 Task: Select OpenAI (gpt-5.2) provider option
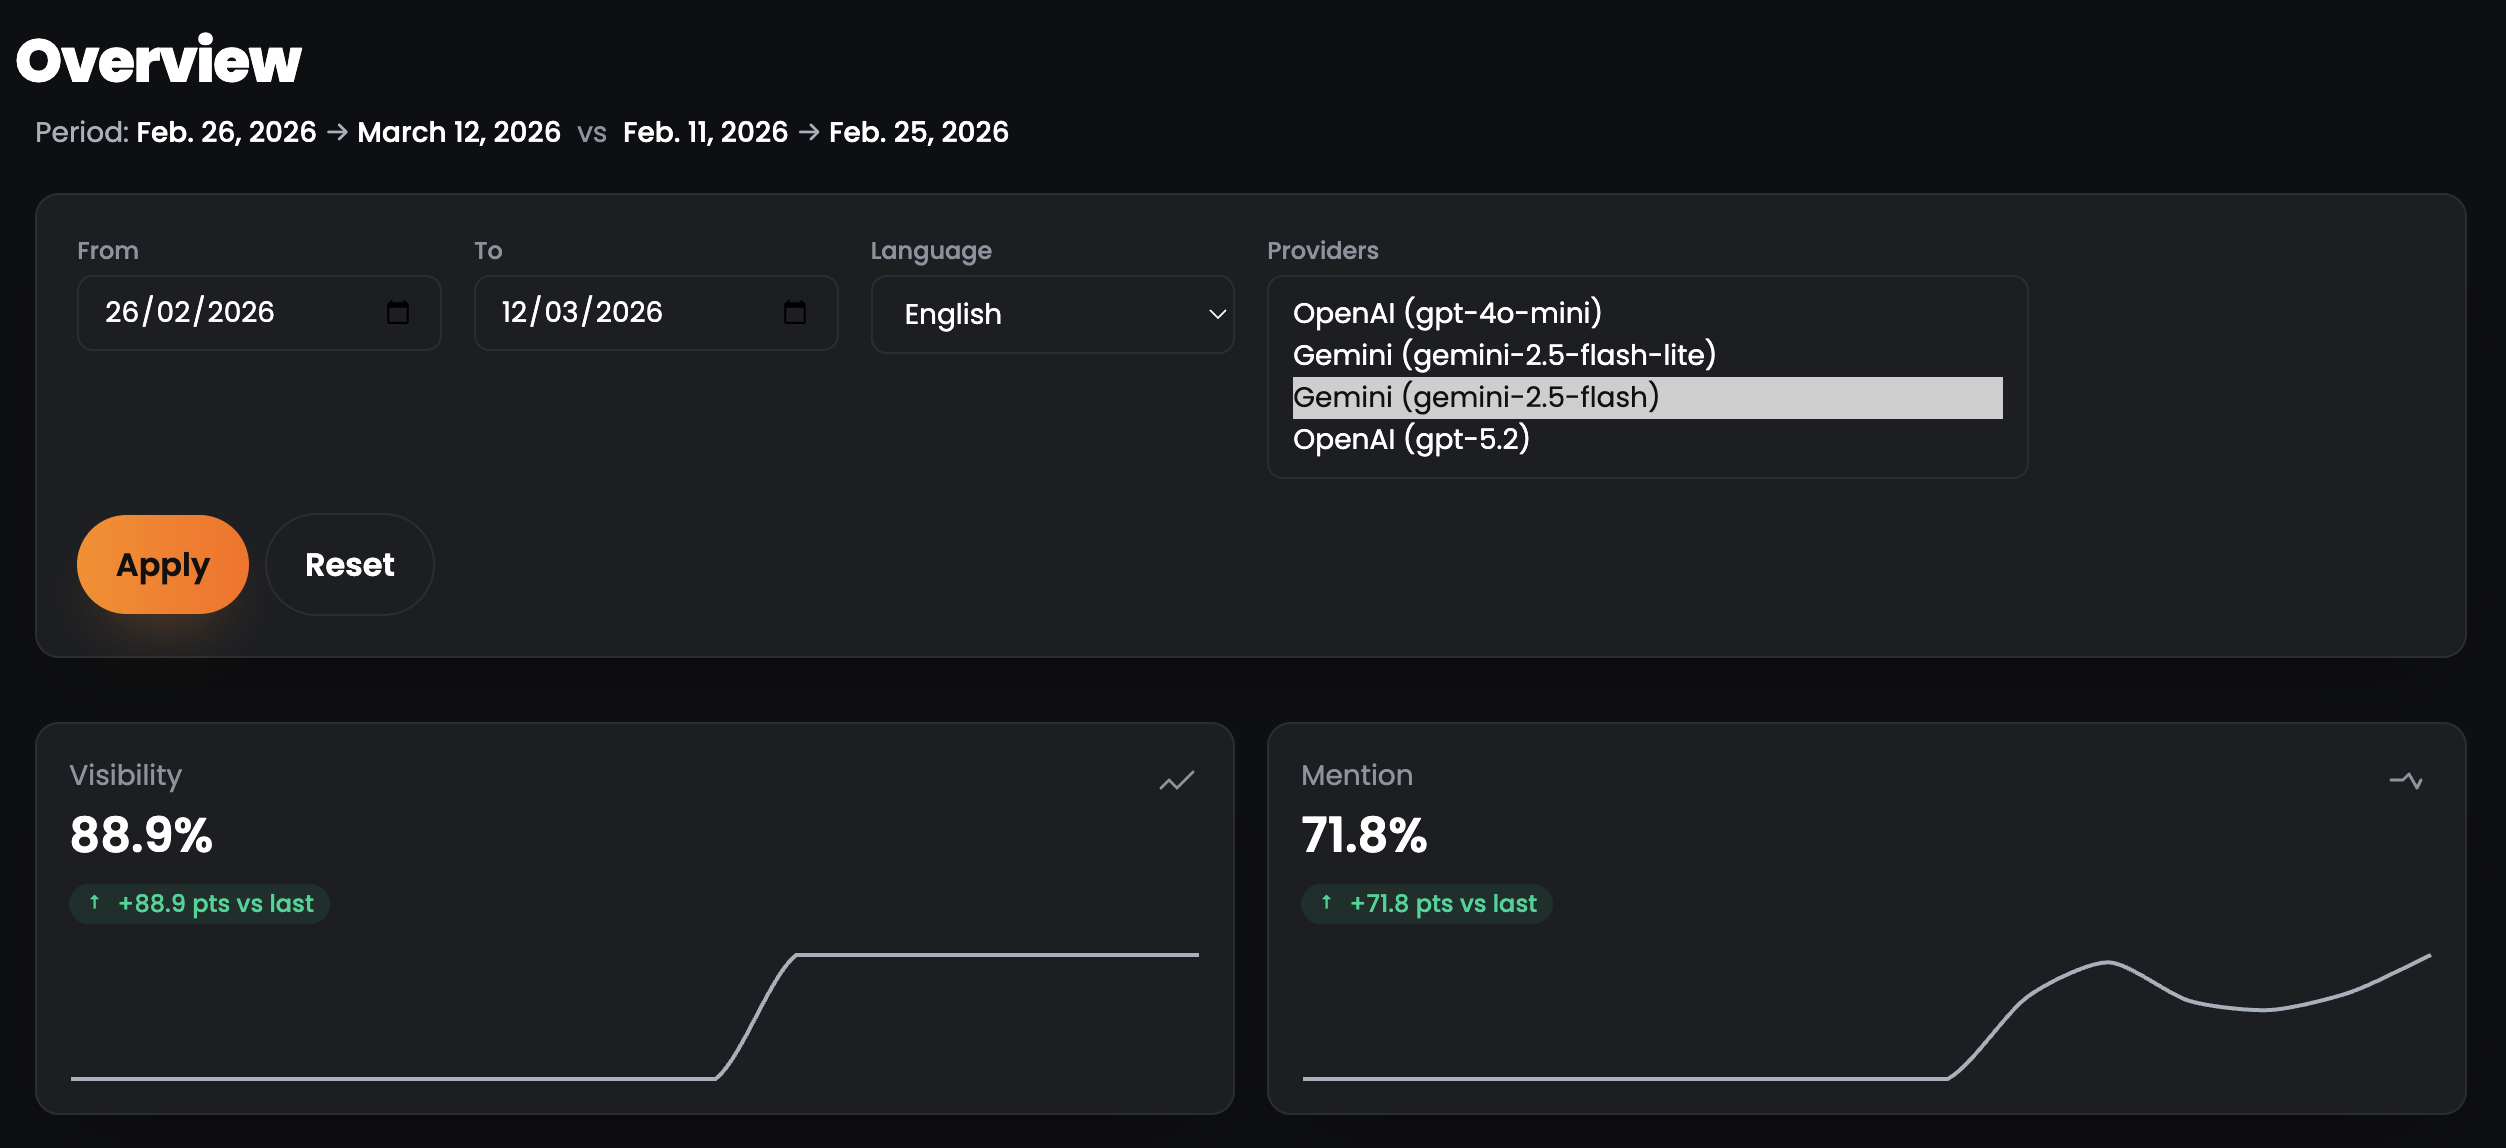pyautogui.click(x=1411, y=439)
